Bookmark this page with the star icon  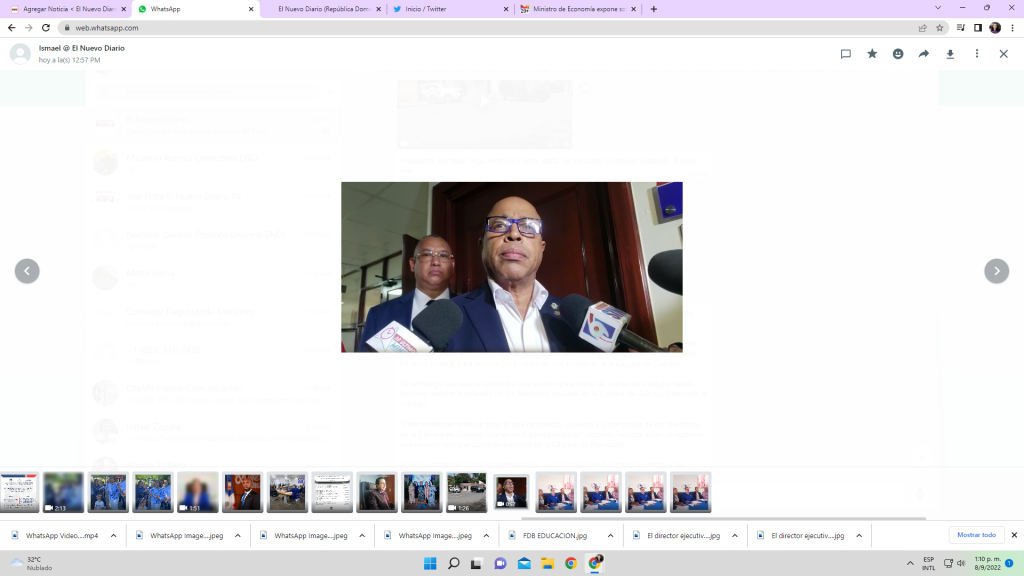(939, 28)
